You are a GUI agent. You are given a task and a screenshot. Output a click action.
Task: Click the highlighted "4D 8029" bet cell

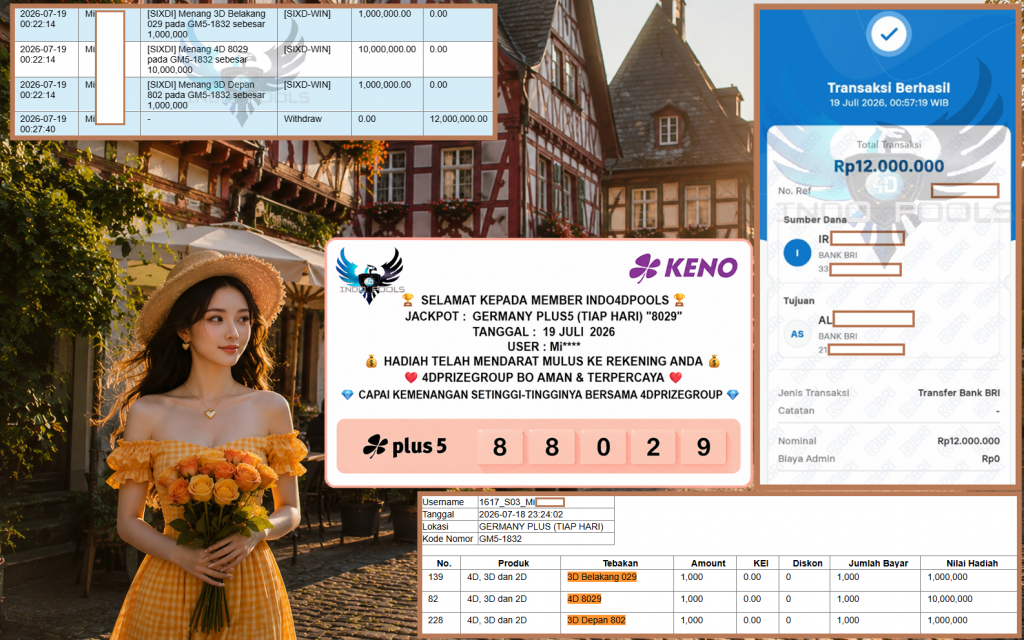pos(584,599)
